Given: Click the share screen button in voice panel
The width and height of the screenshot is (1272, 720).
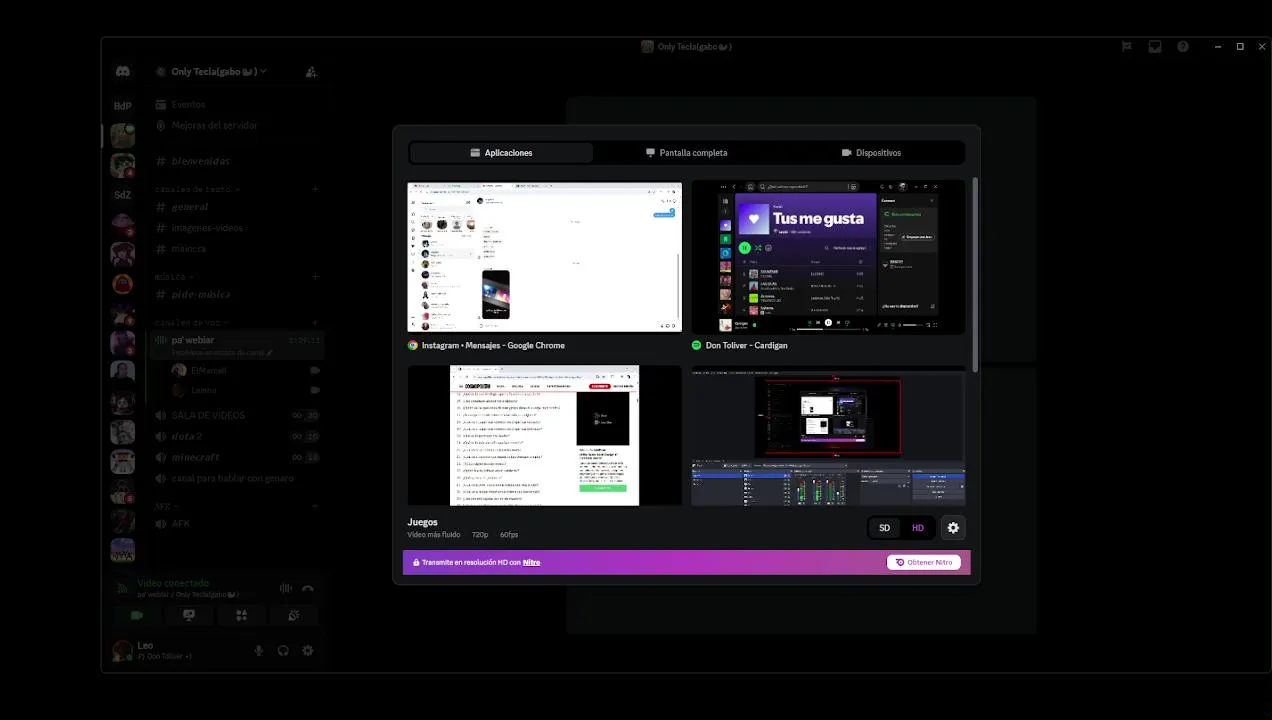Looking at the screenshot, I should (189, 615).
